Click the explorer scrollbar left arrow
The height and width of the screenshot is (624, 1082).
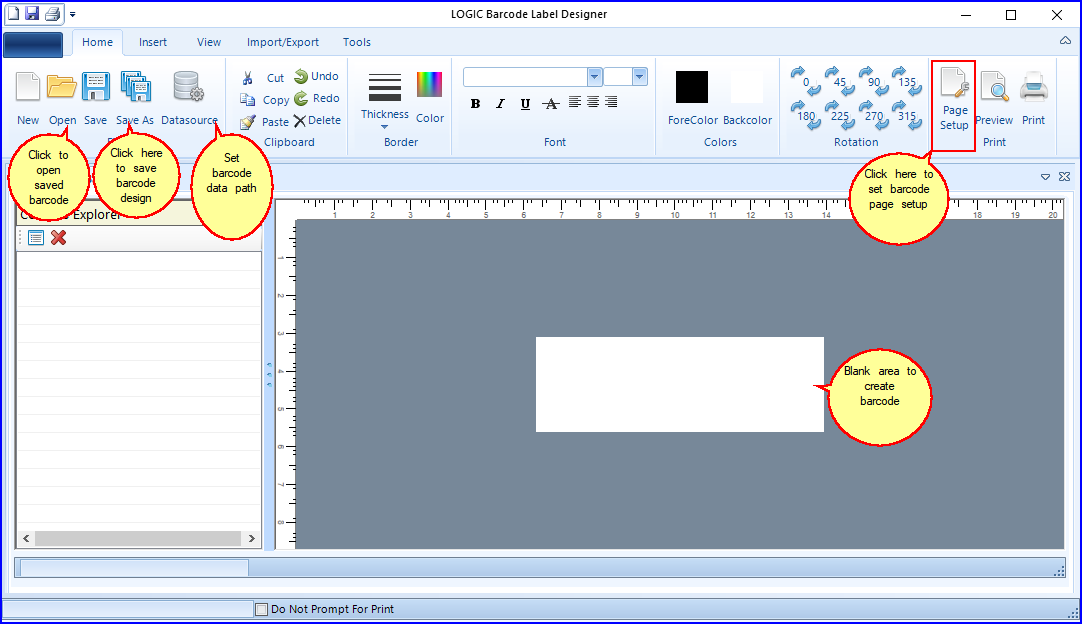coord(26,538)
